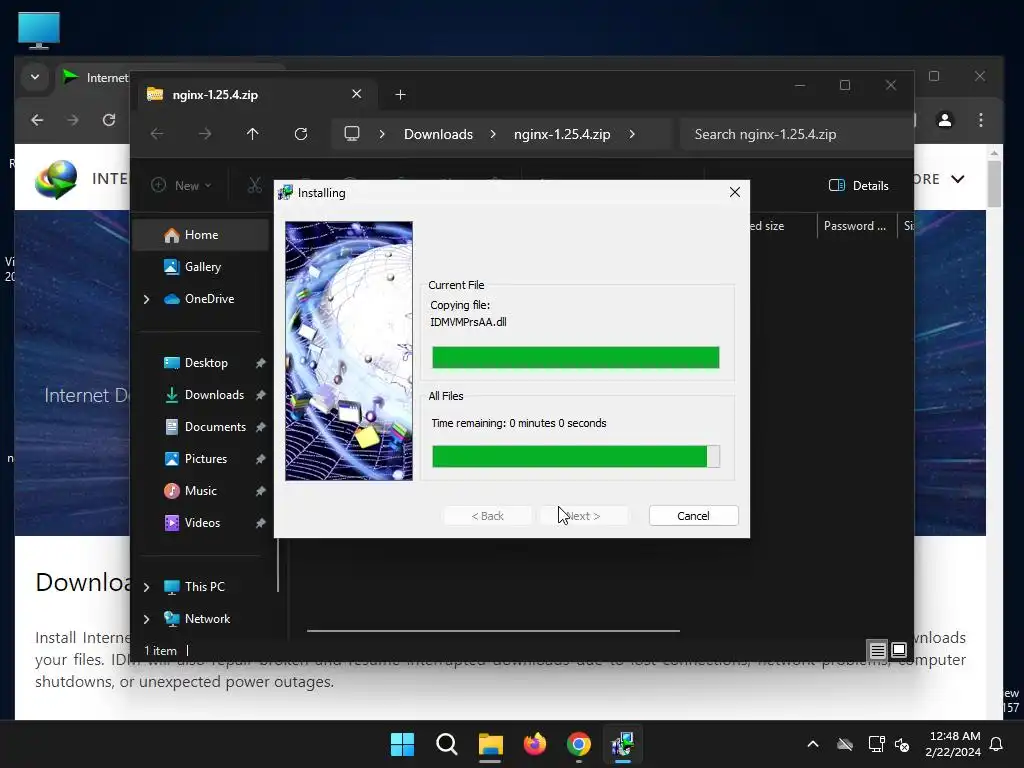Click the IDM installer taskbar icon

click(623, 744)
